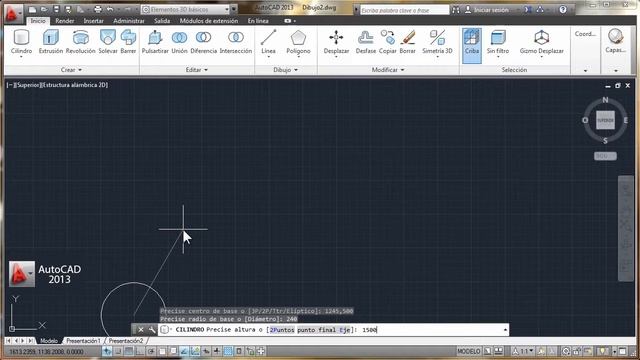Click the customize wrench in command line

(151, 329)
